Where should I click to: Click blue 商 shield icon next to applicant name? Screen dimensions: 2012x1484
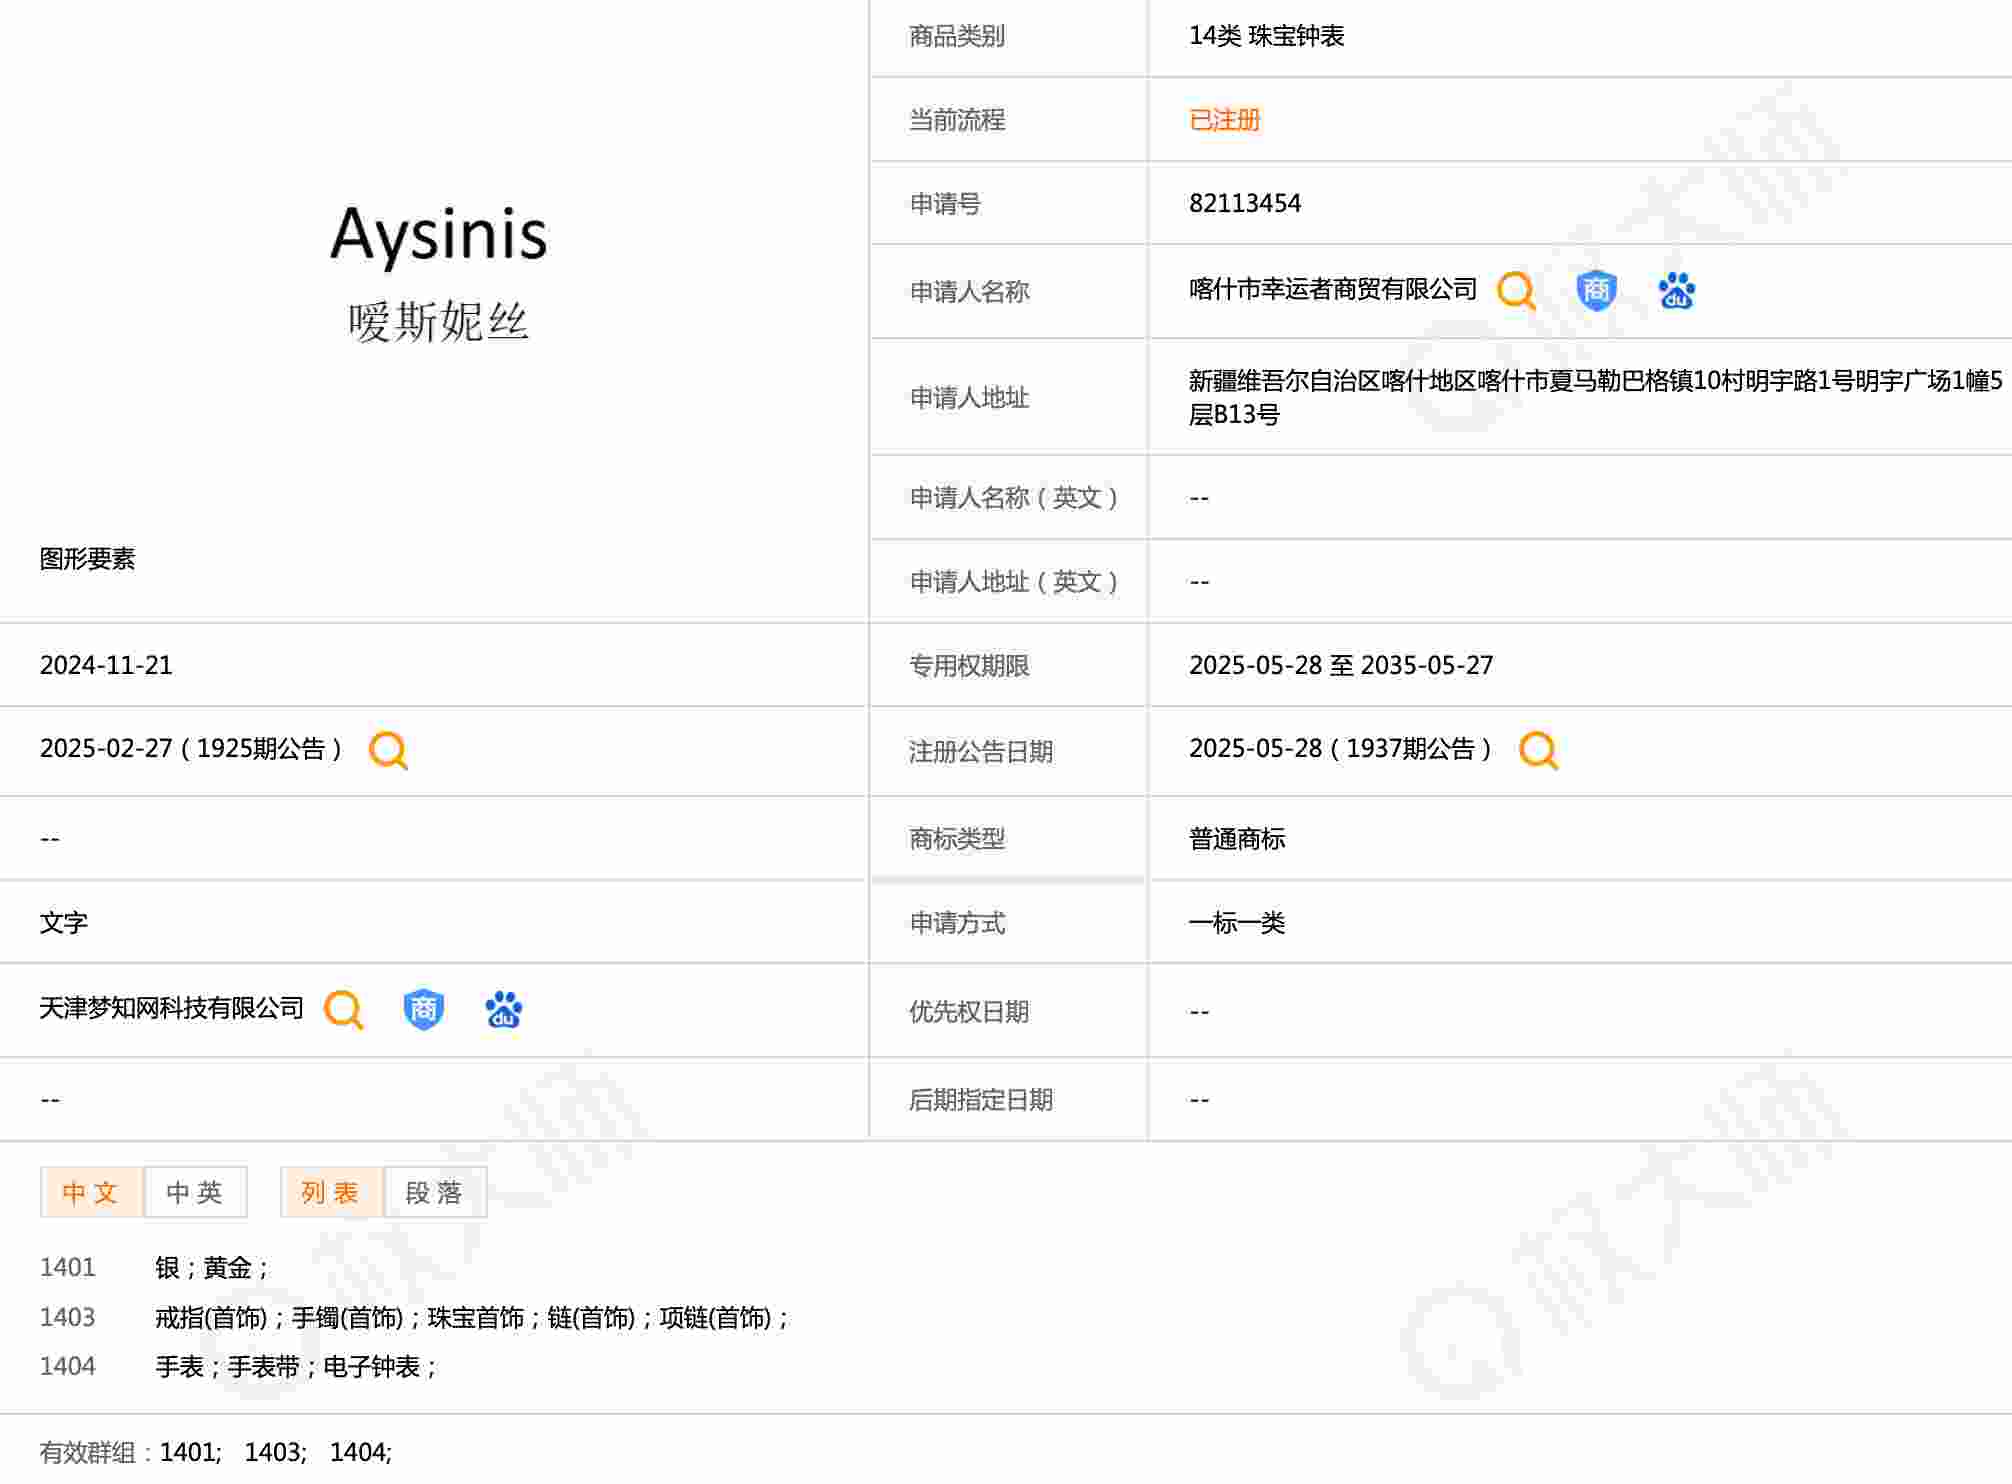pos(1596,291)
